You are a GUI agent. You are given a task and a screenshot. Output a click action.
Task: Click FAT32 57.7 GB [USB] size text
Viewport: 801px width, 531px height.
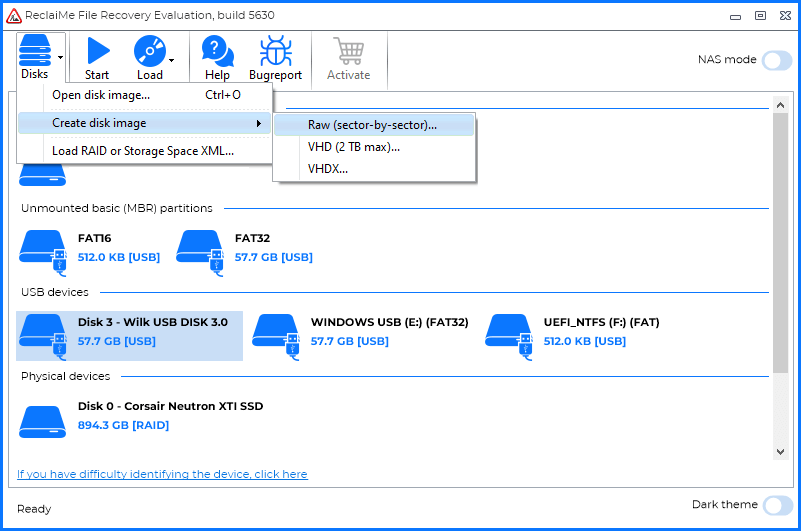pos(274,257)
